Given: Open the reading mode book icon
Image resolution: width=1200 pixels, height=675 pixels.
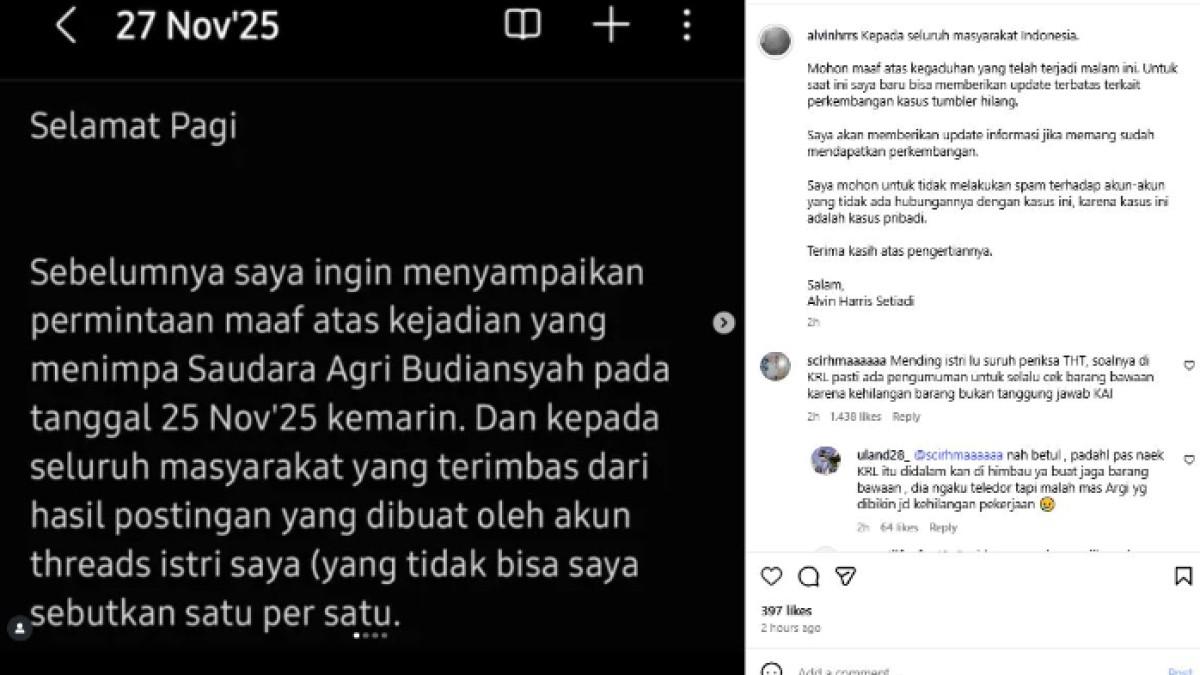Looking at the screenshot, I should click(x=523, y=24).
